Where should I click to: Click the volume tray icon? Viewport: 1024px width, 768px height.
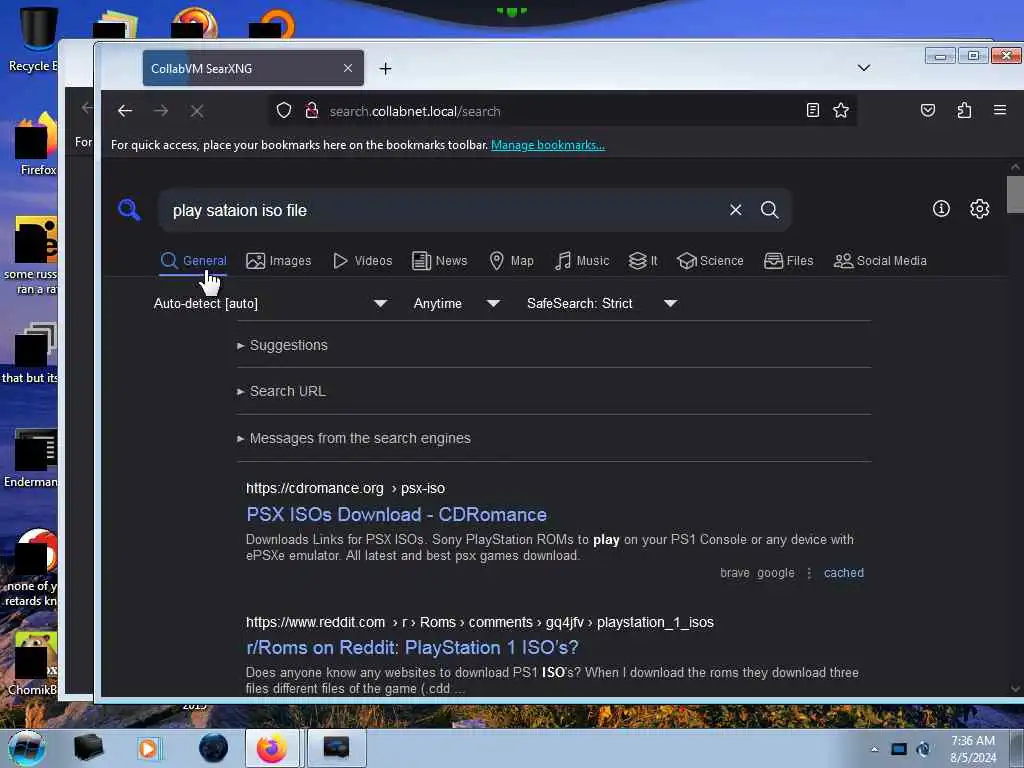pos(923,749)
